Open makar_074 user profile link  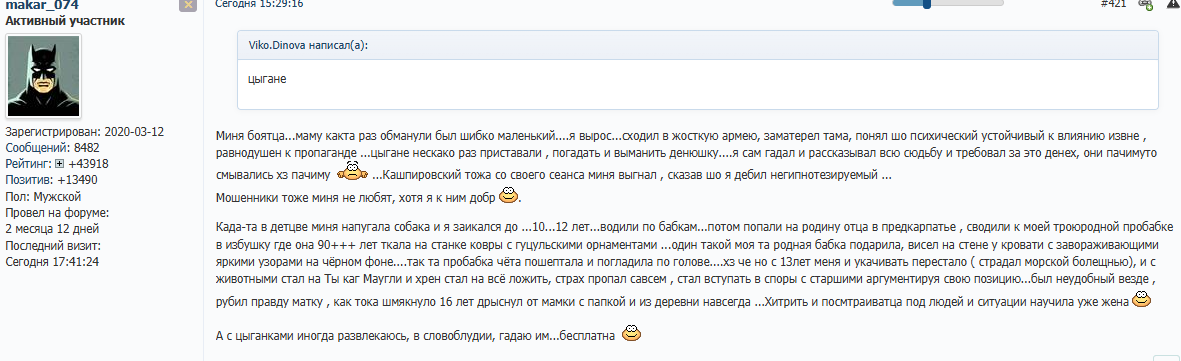[41, 5]
